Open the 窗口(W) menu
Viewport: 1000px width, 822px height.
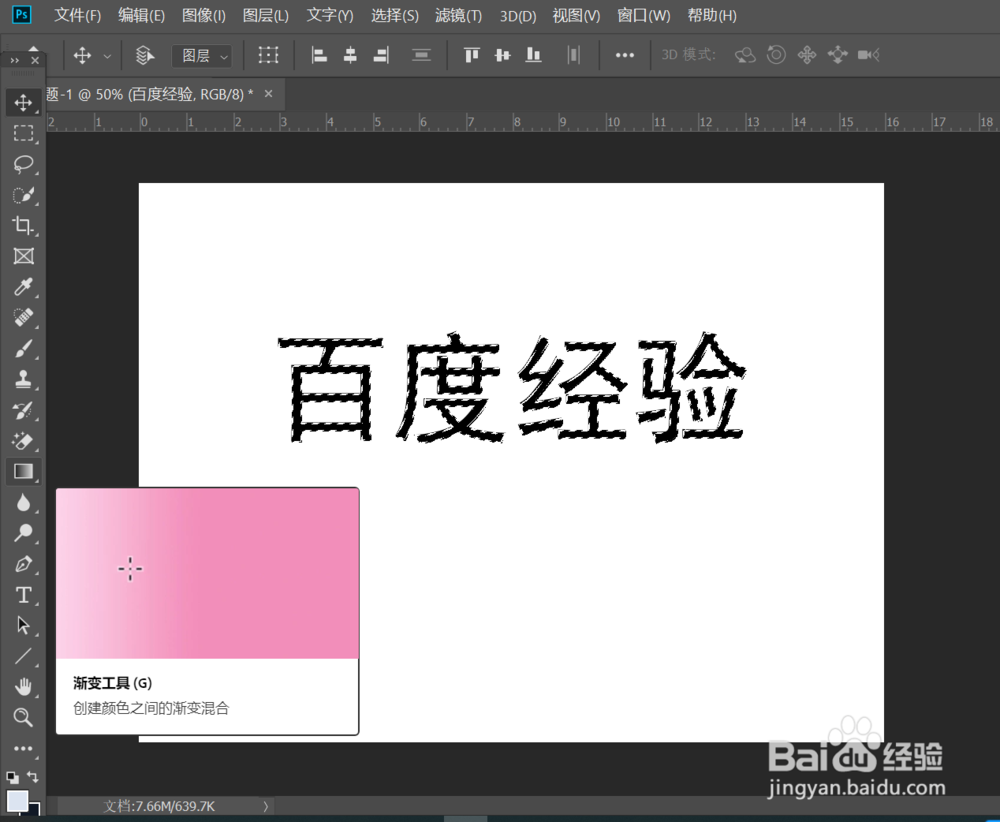pyautogui.click(x=643, y=15)
